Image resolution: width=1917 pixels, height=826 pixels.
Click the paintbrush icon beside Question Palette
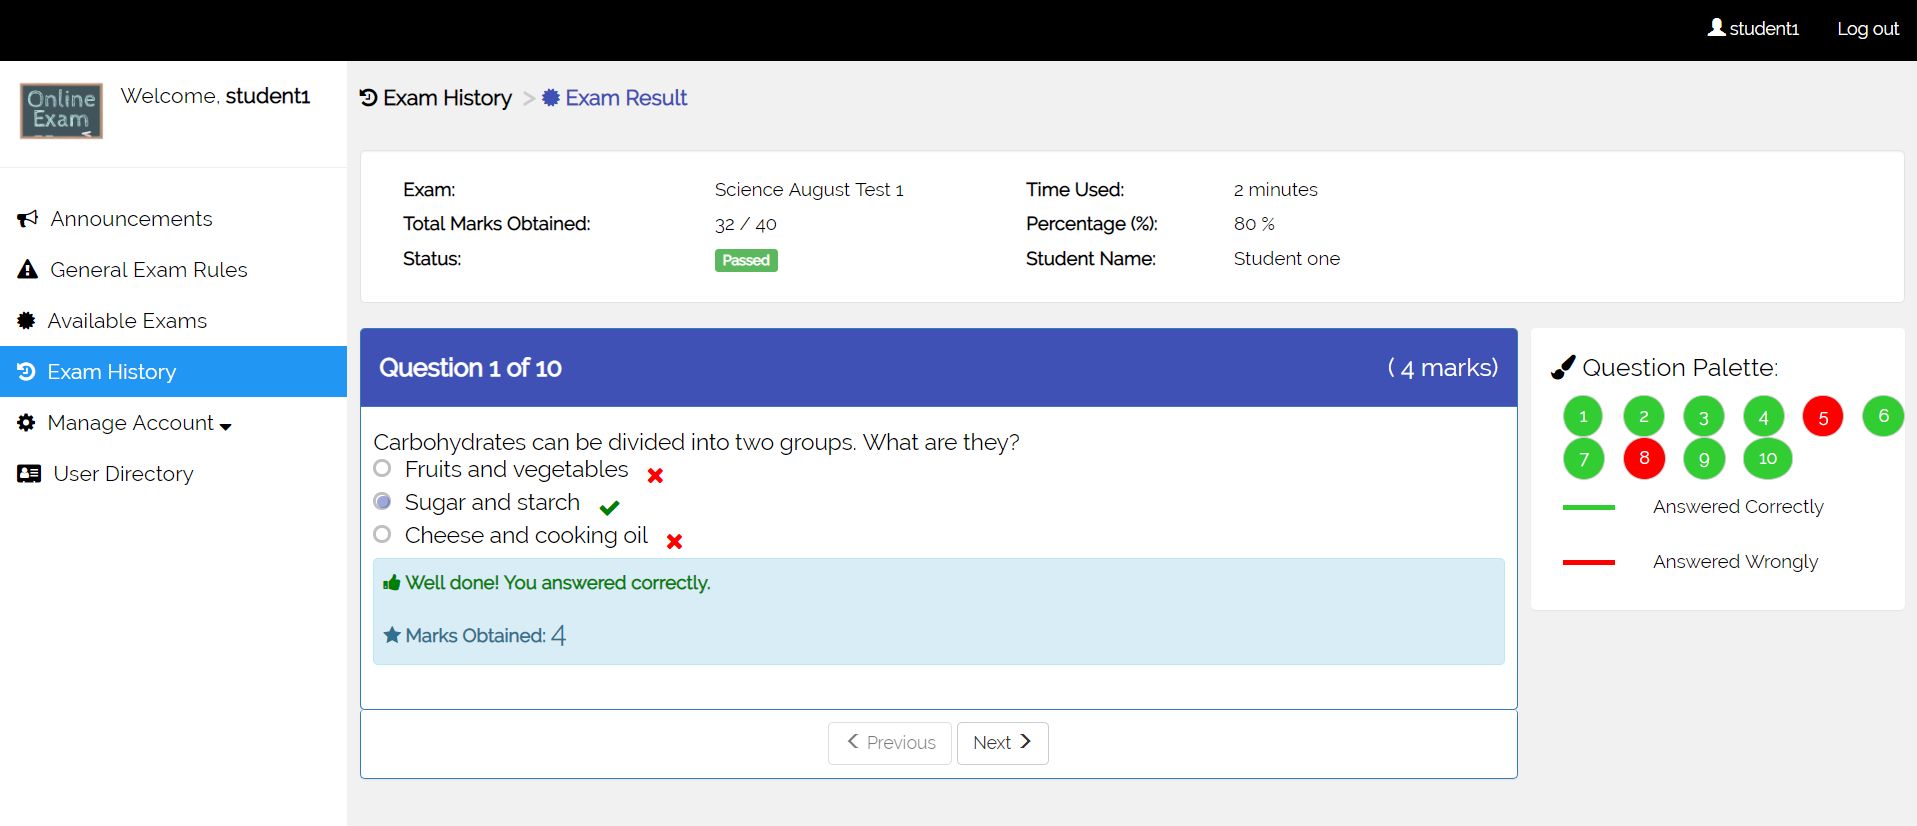pyautogui.click(x=1562, y=368)
